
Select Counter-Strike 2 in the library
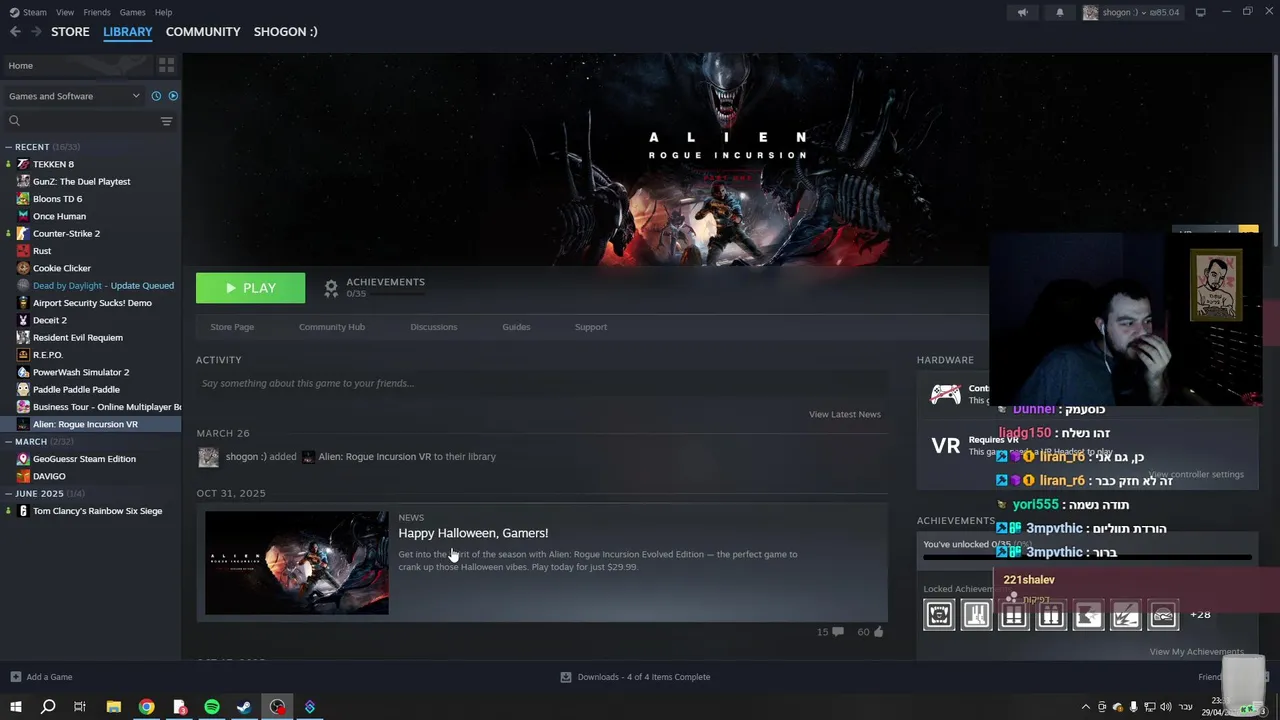pos(66,233)
